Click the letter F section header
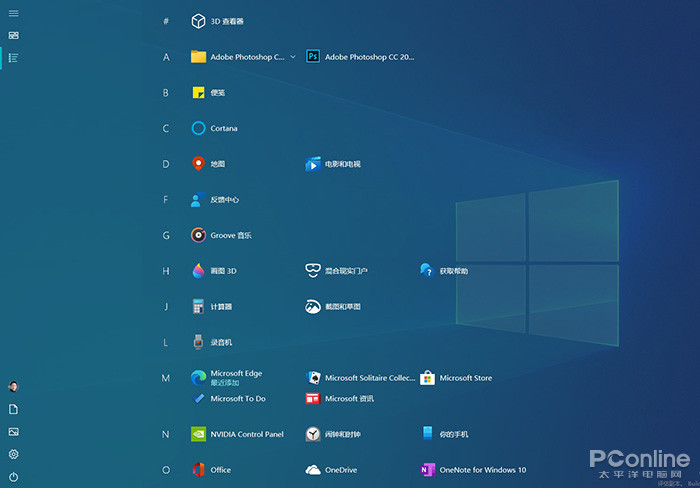 (x=166, y=200)
